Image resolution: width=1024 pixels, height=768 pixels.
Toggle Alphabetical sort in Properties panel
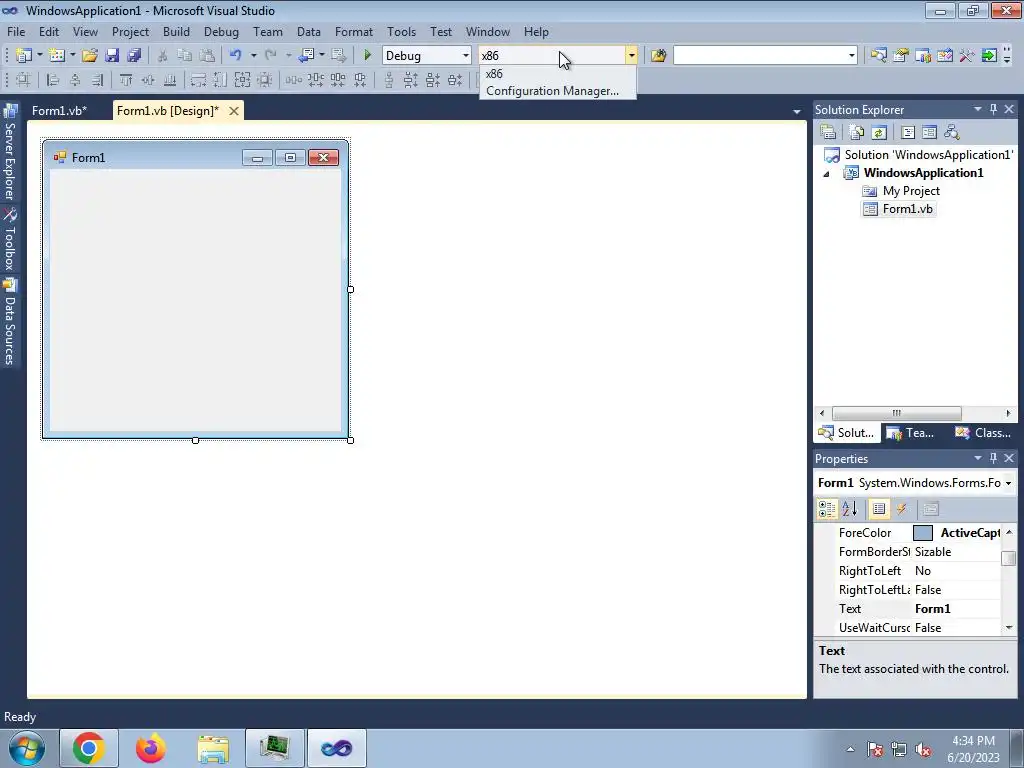click(x=849, y=509)
